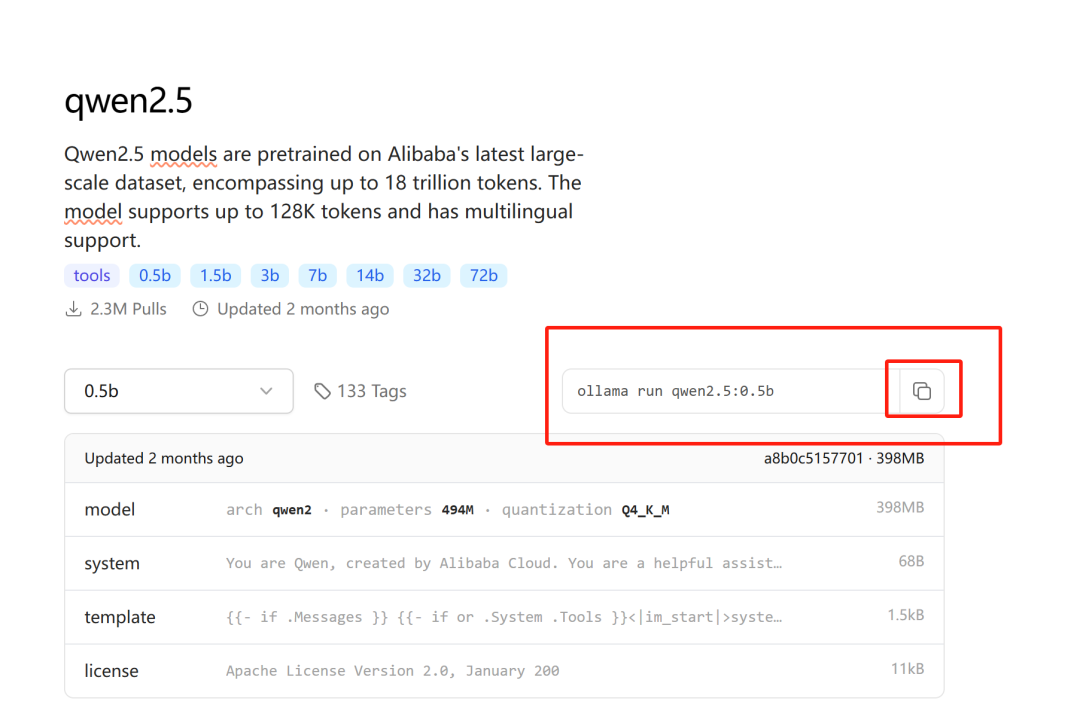This screenshot has height=717, width=1080.
Task: Click the 494M parameters value
Action: click(457, 510)
